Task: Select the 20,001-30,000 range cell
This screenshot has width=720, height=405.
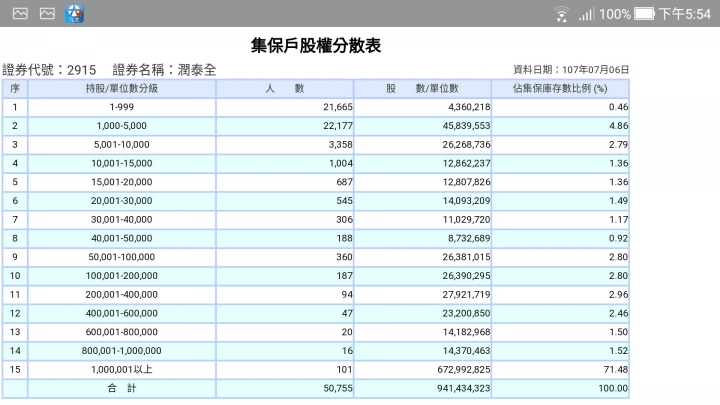Action: [122, 201]
